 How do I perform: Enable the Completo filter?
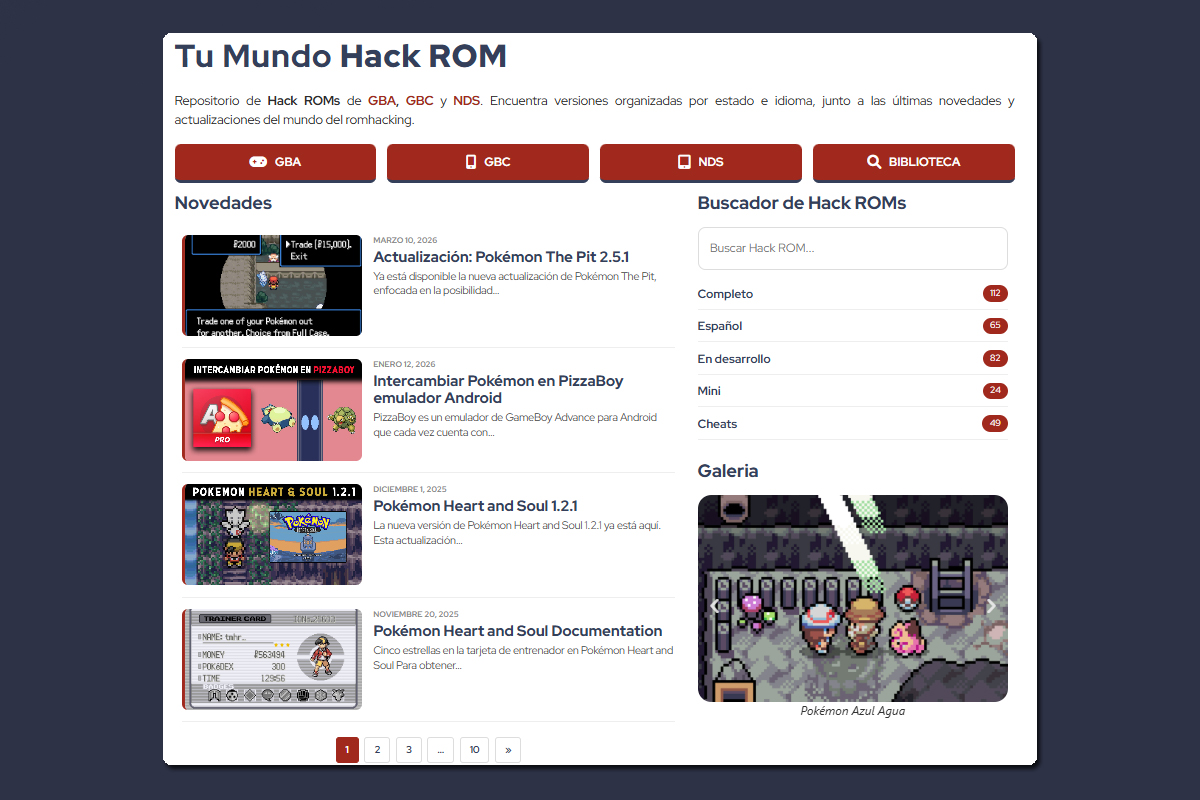[725, 293]
